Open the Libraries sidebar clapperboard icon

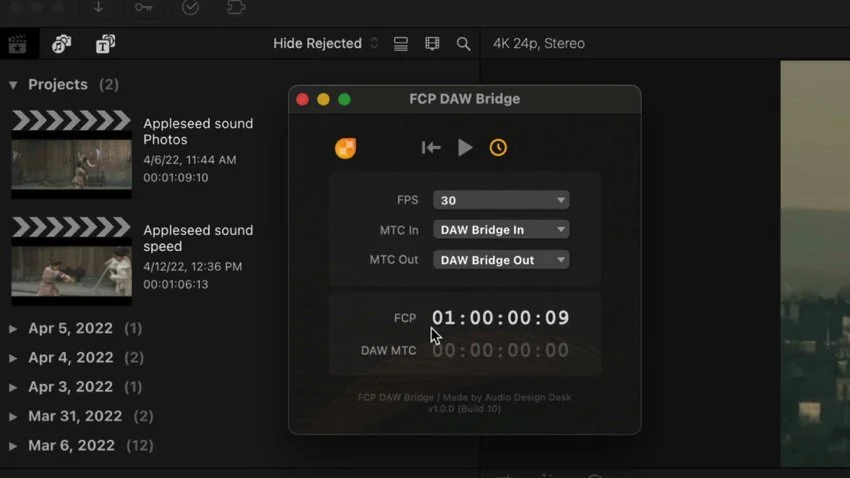click(17, 44)
